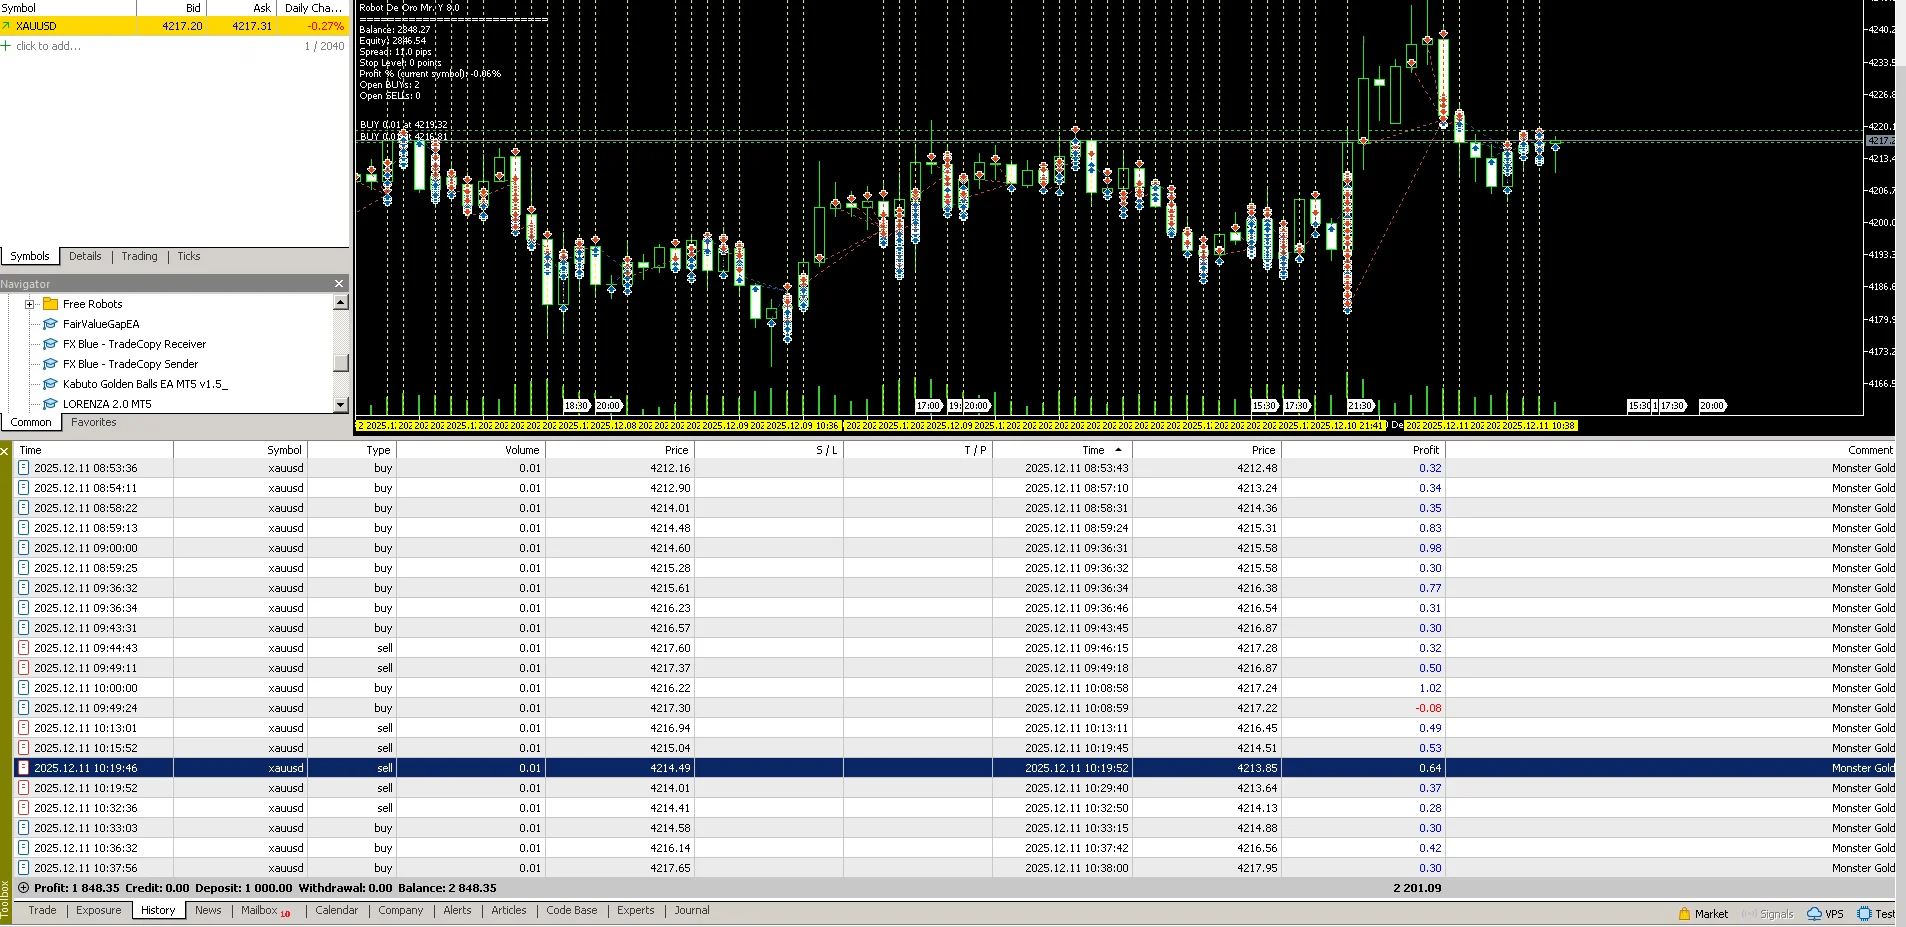The image size is (1906, 927).
Task: Click the Free Robots folder icon
Action: point(50,304)
